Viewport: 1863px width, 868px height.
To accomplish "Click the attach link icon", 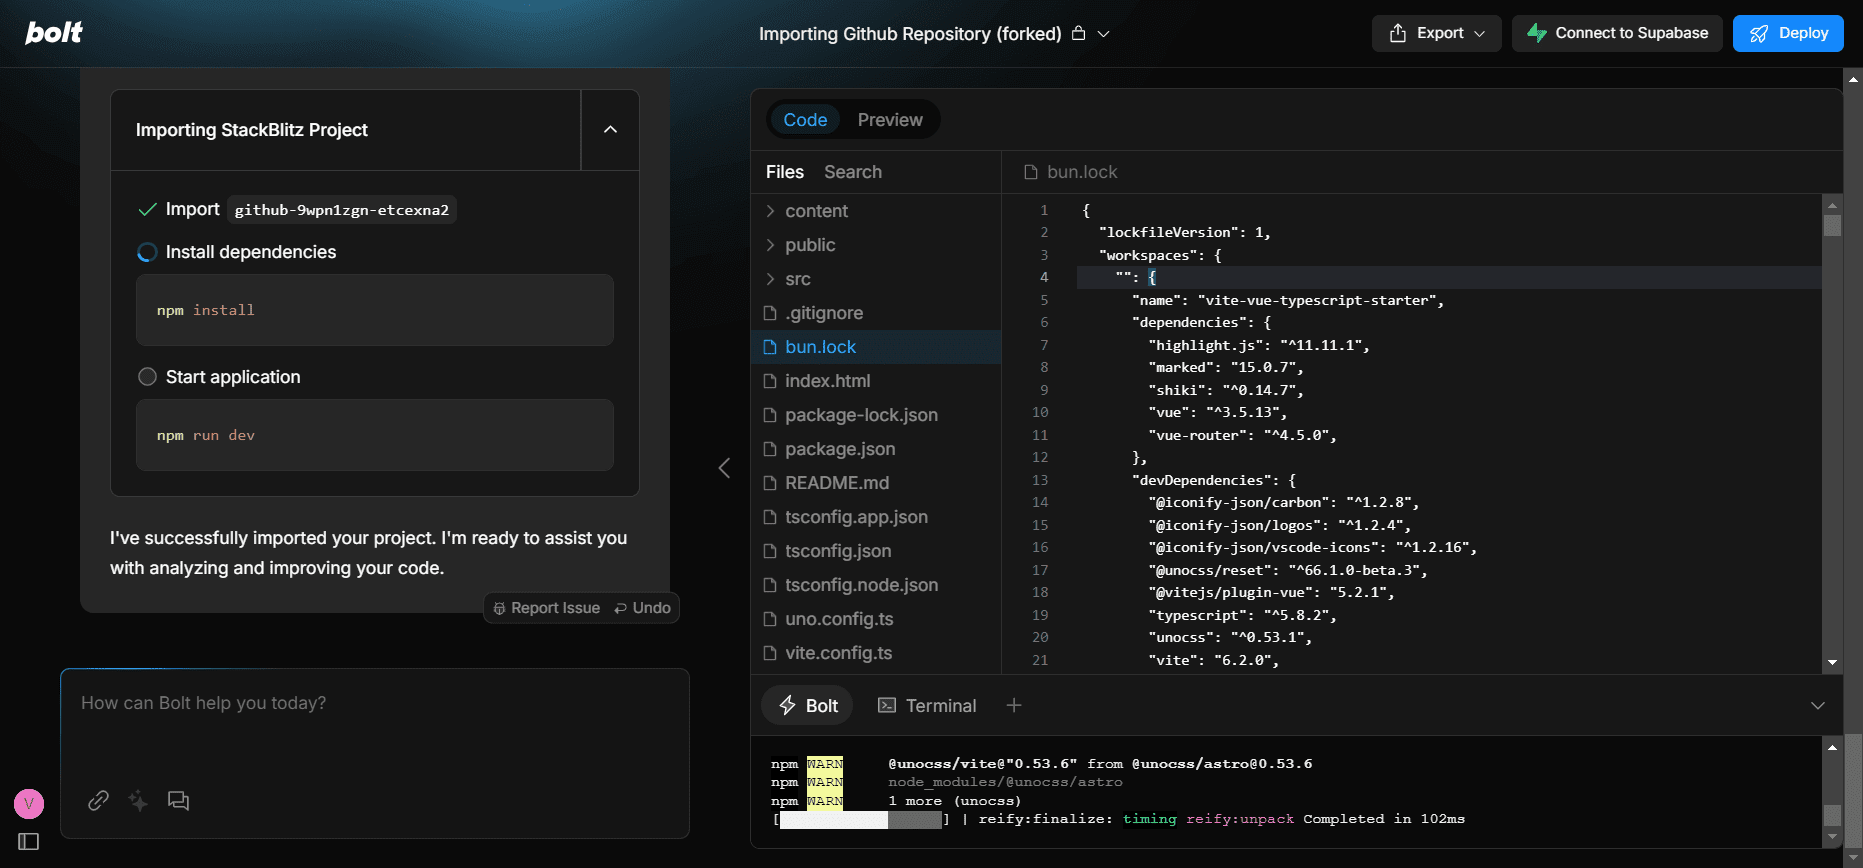I will (98, 800).
